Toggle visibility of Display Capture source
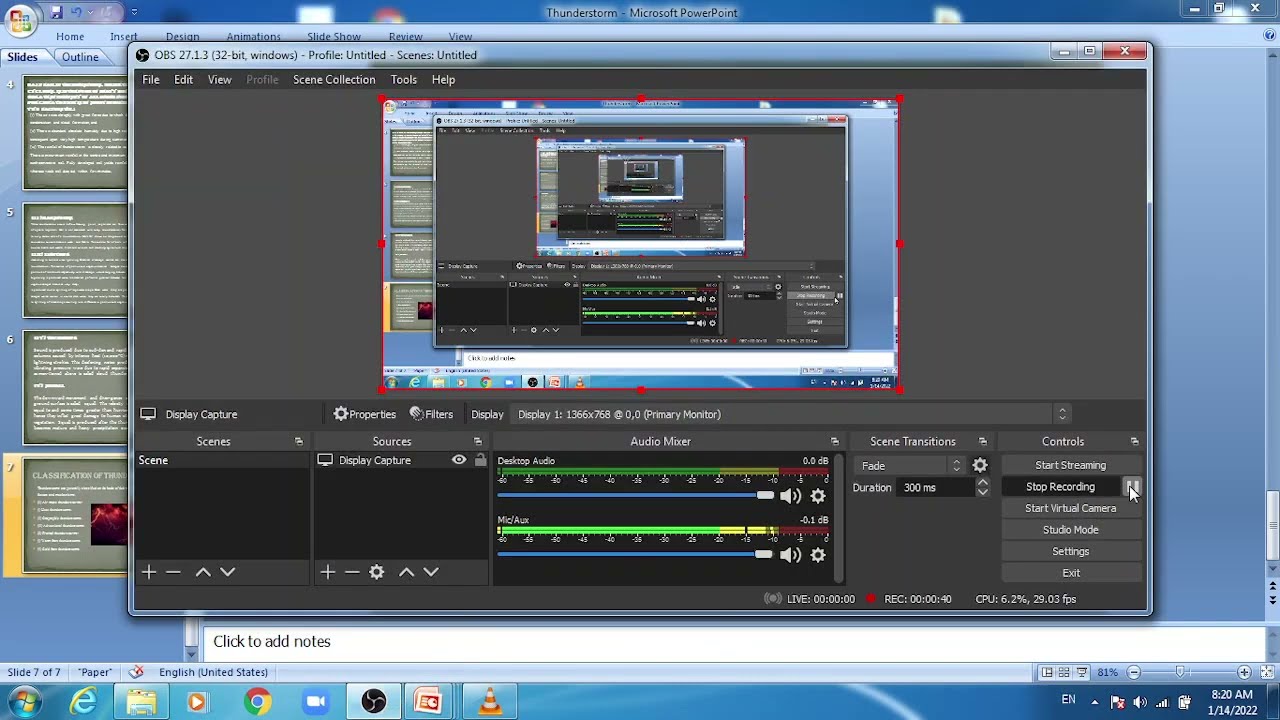This screenshot has width=1280, height=720. [459, 460]
